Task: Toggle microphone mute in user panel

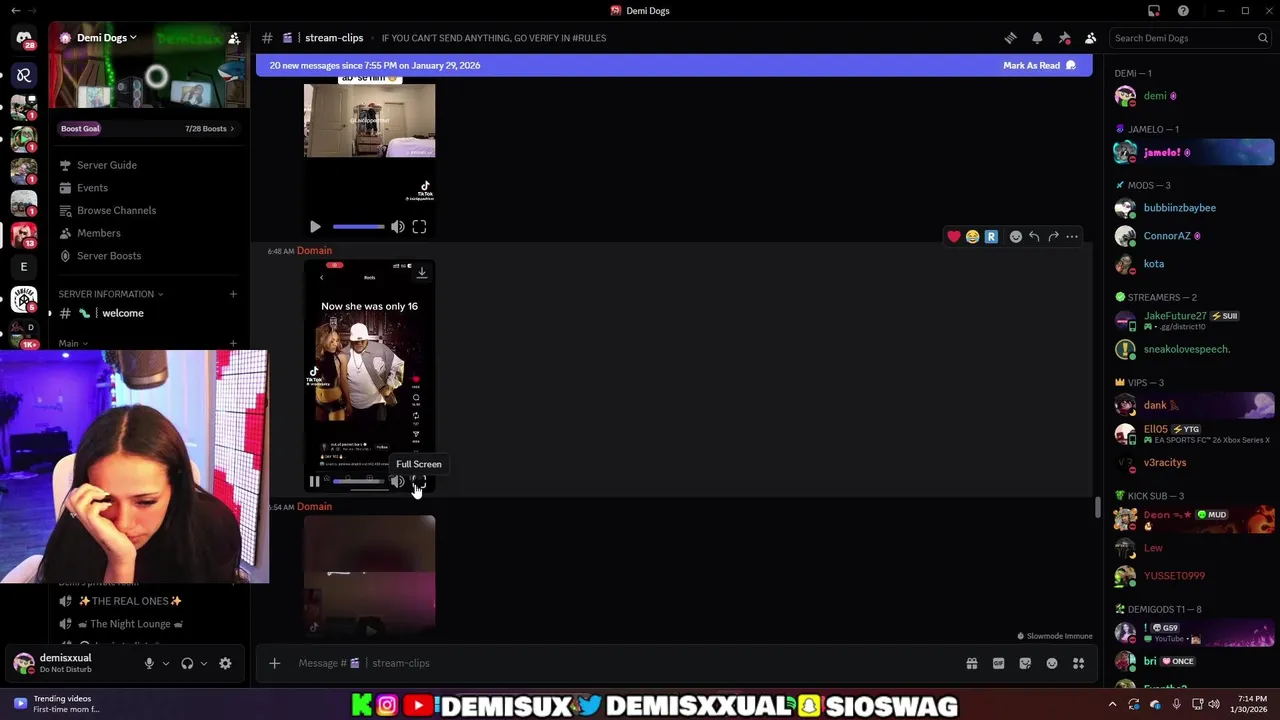Action: (149, 663)
